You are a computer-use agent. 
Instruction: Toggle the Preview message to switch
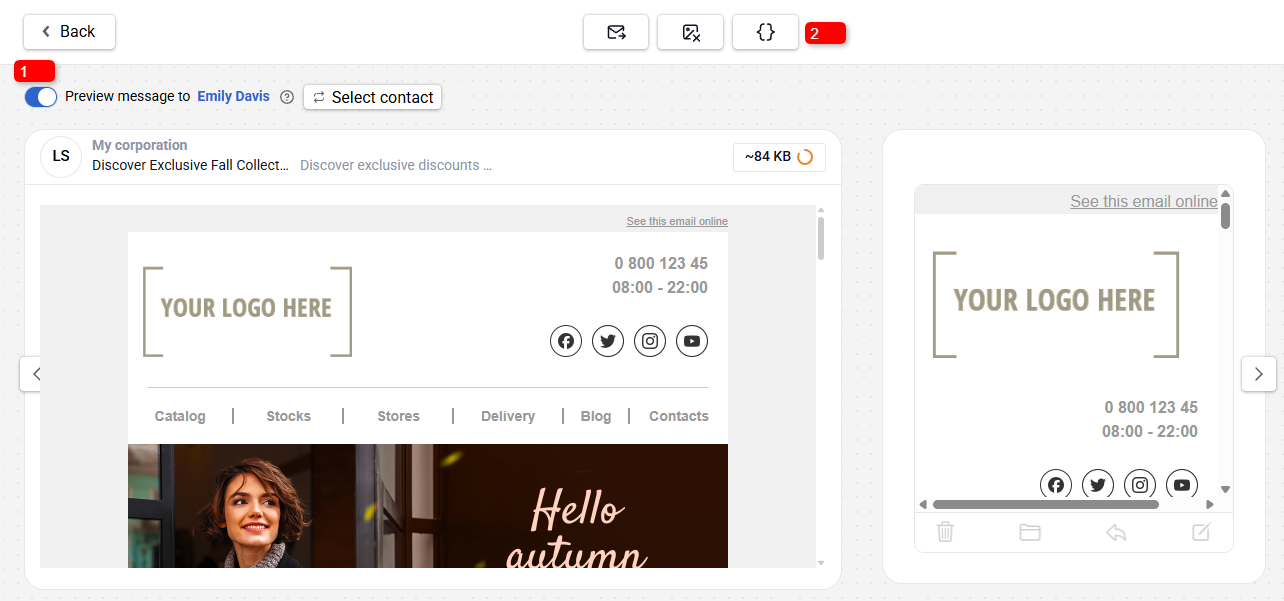coord(41,97)
